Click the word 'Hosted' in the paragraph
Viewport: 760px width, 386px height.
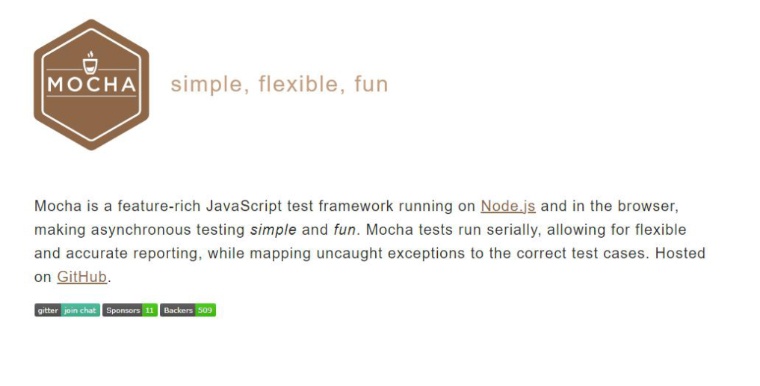click(x=680, y=253)
